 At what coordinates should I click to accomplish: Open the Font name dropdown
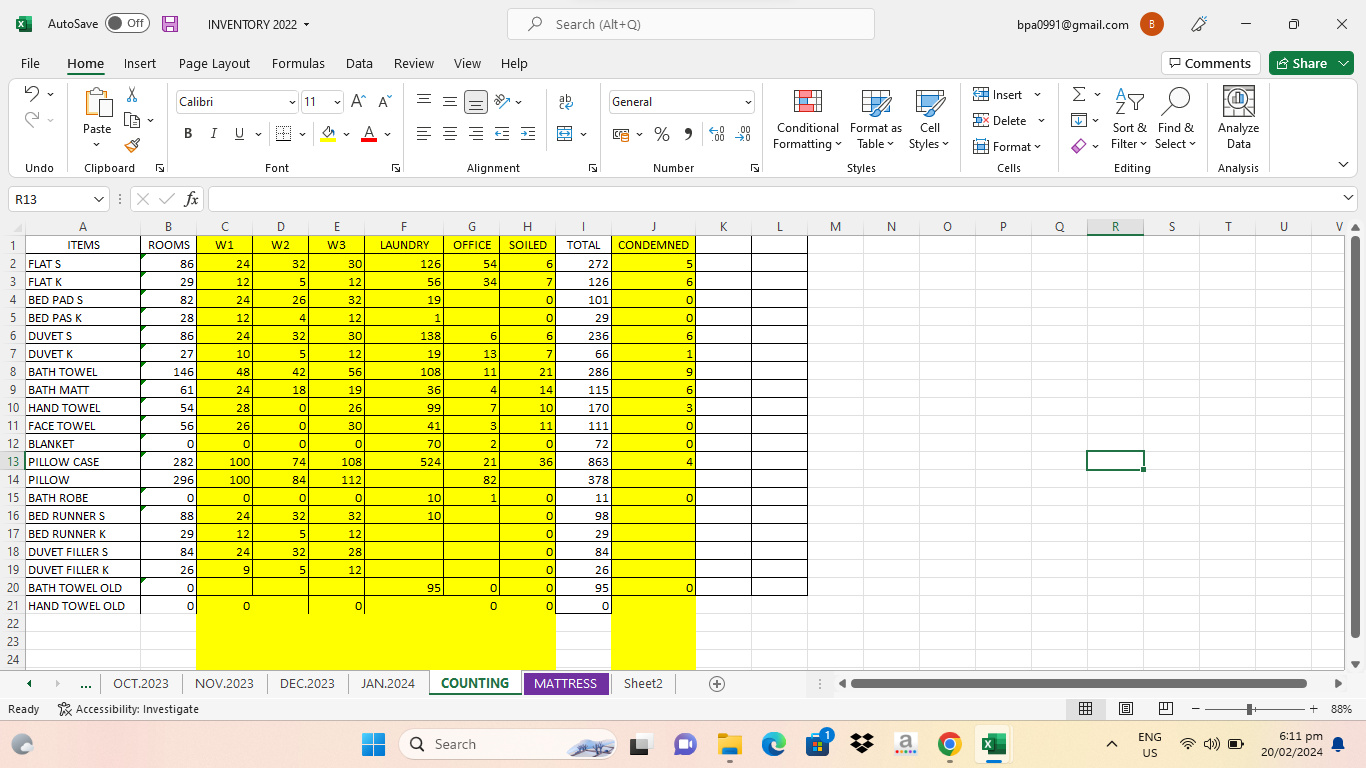point(292,102)
